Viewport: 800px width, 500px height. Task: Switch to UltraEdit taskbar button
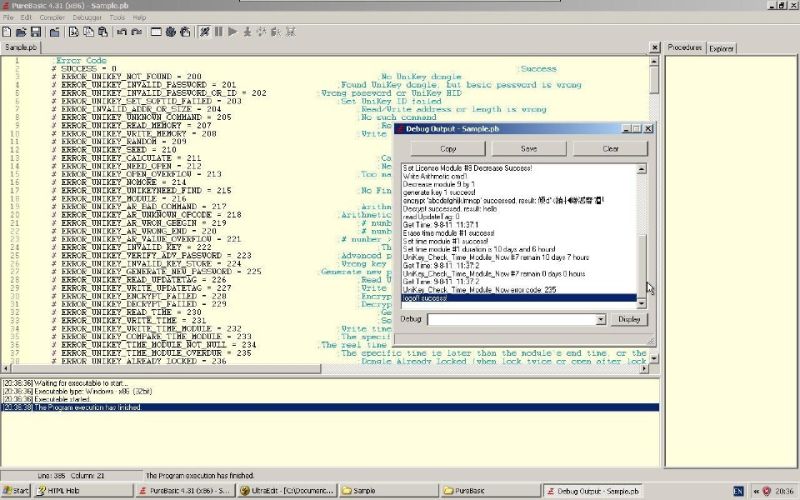point(287,491)
